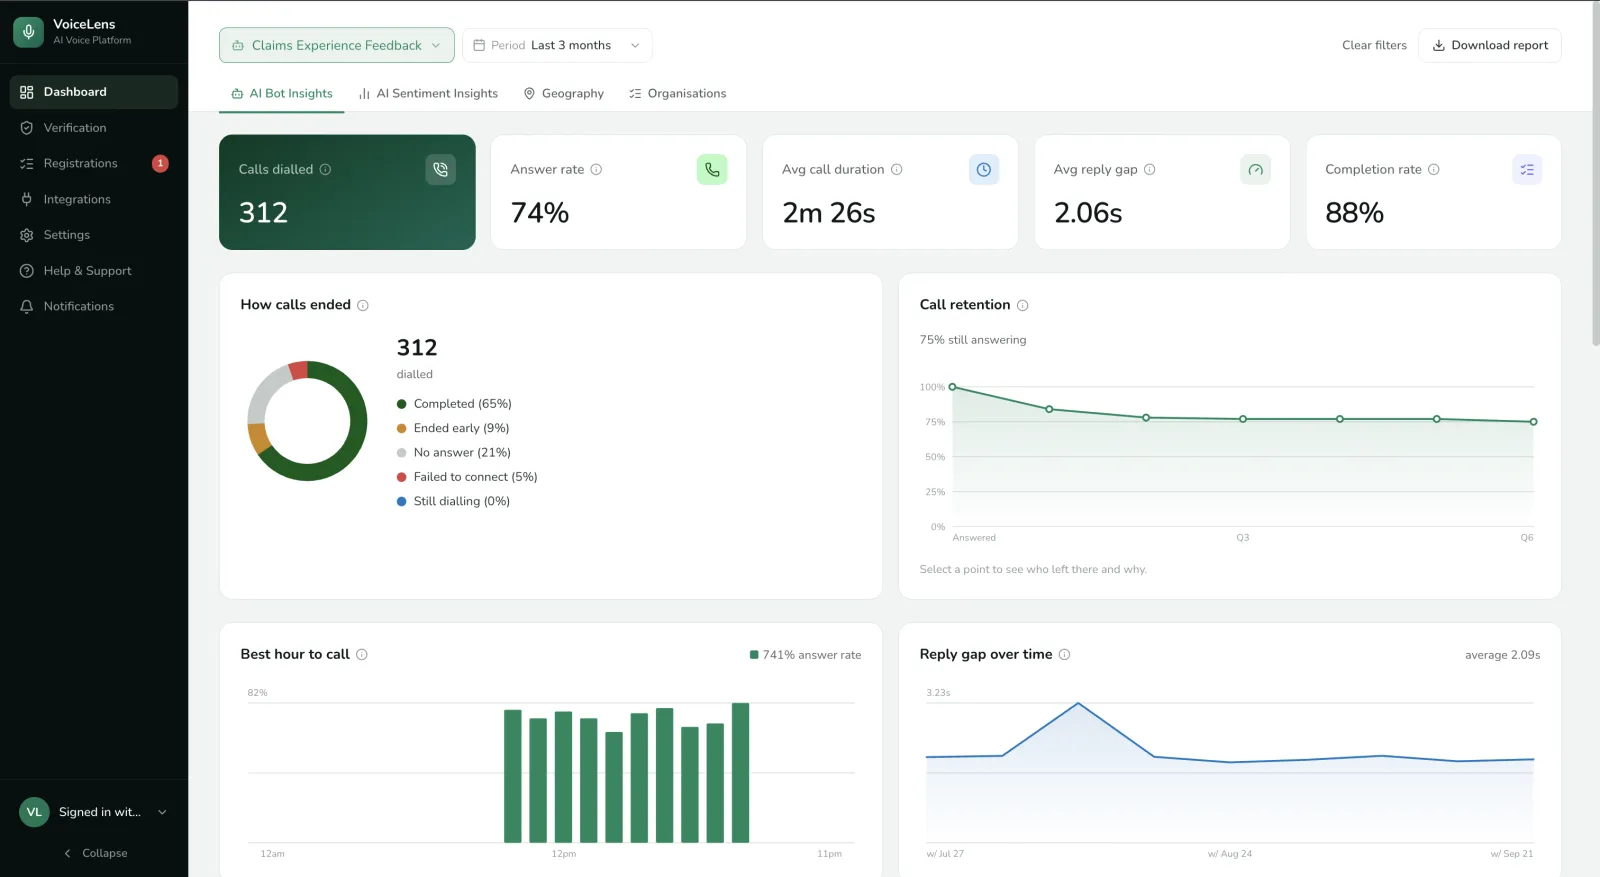Switch to the AI Sentiment Insights tab
The image size is (1600, 877).
coord(428,93)
